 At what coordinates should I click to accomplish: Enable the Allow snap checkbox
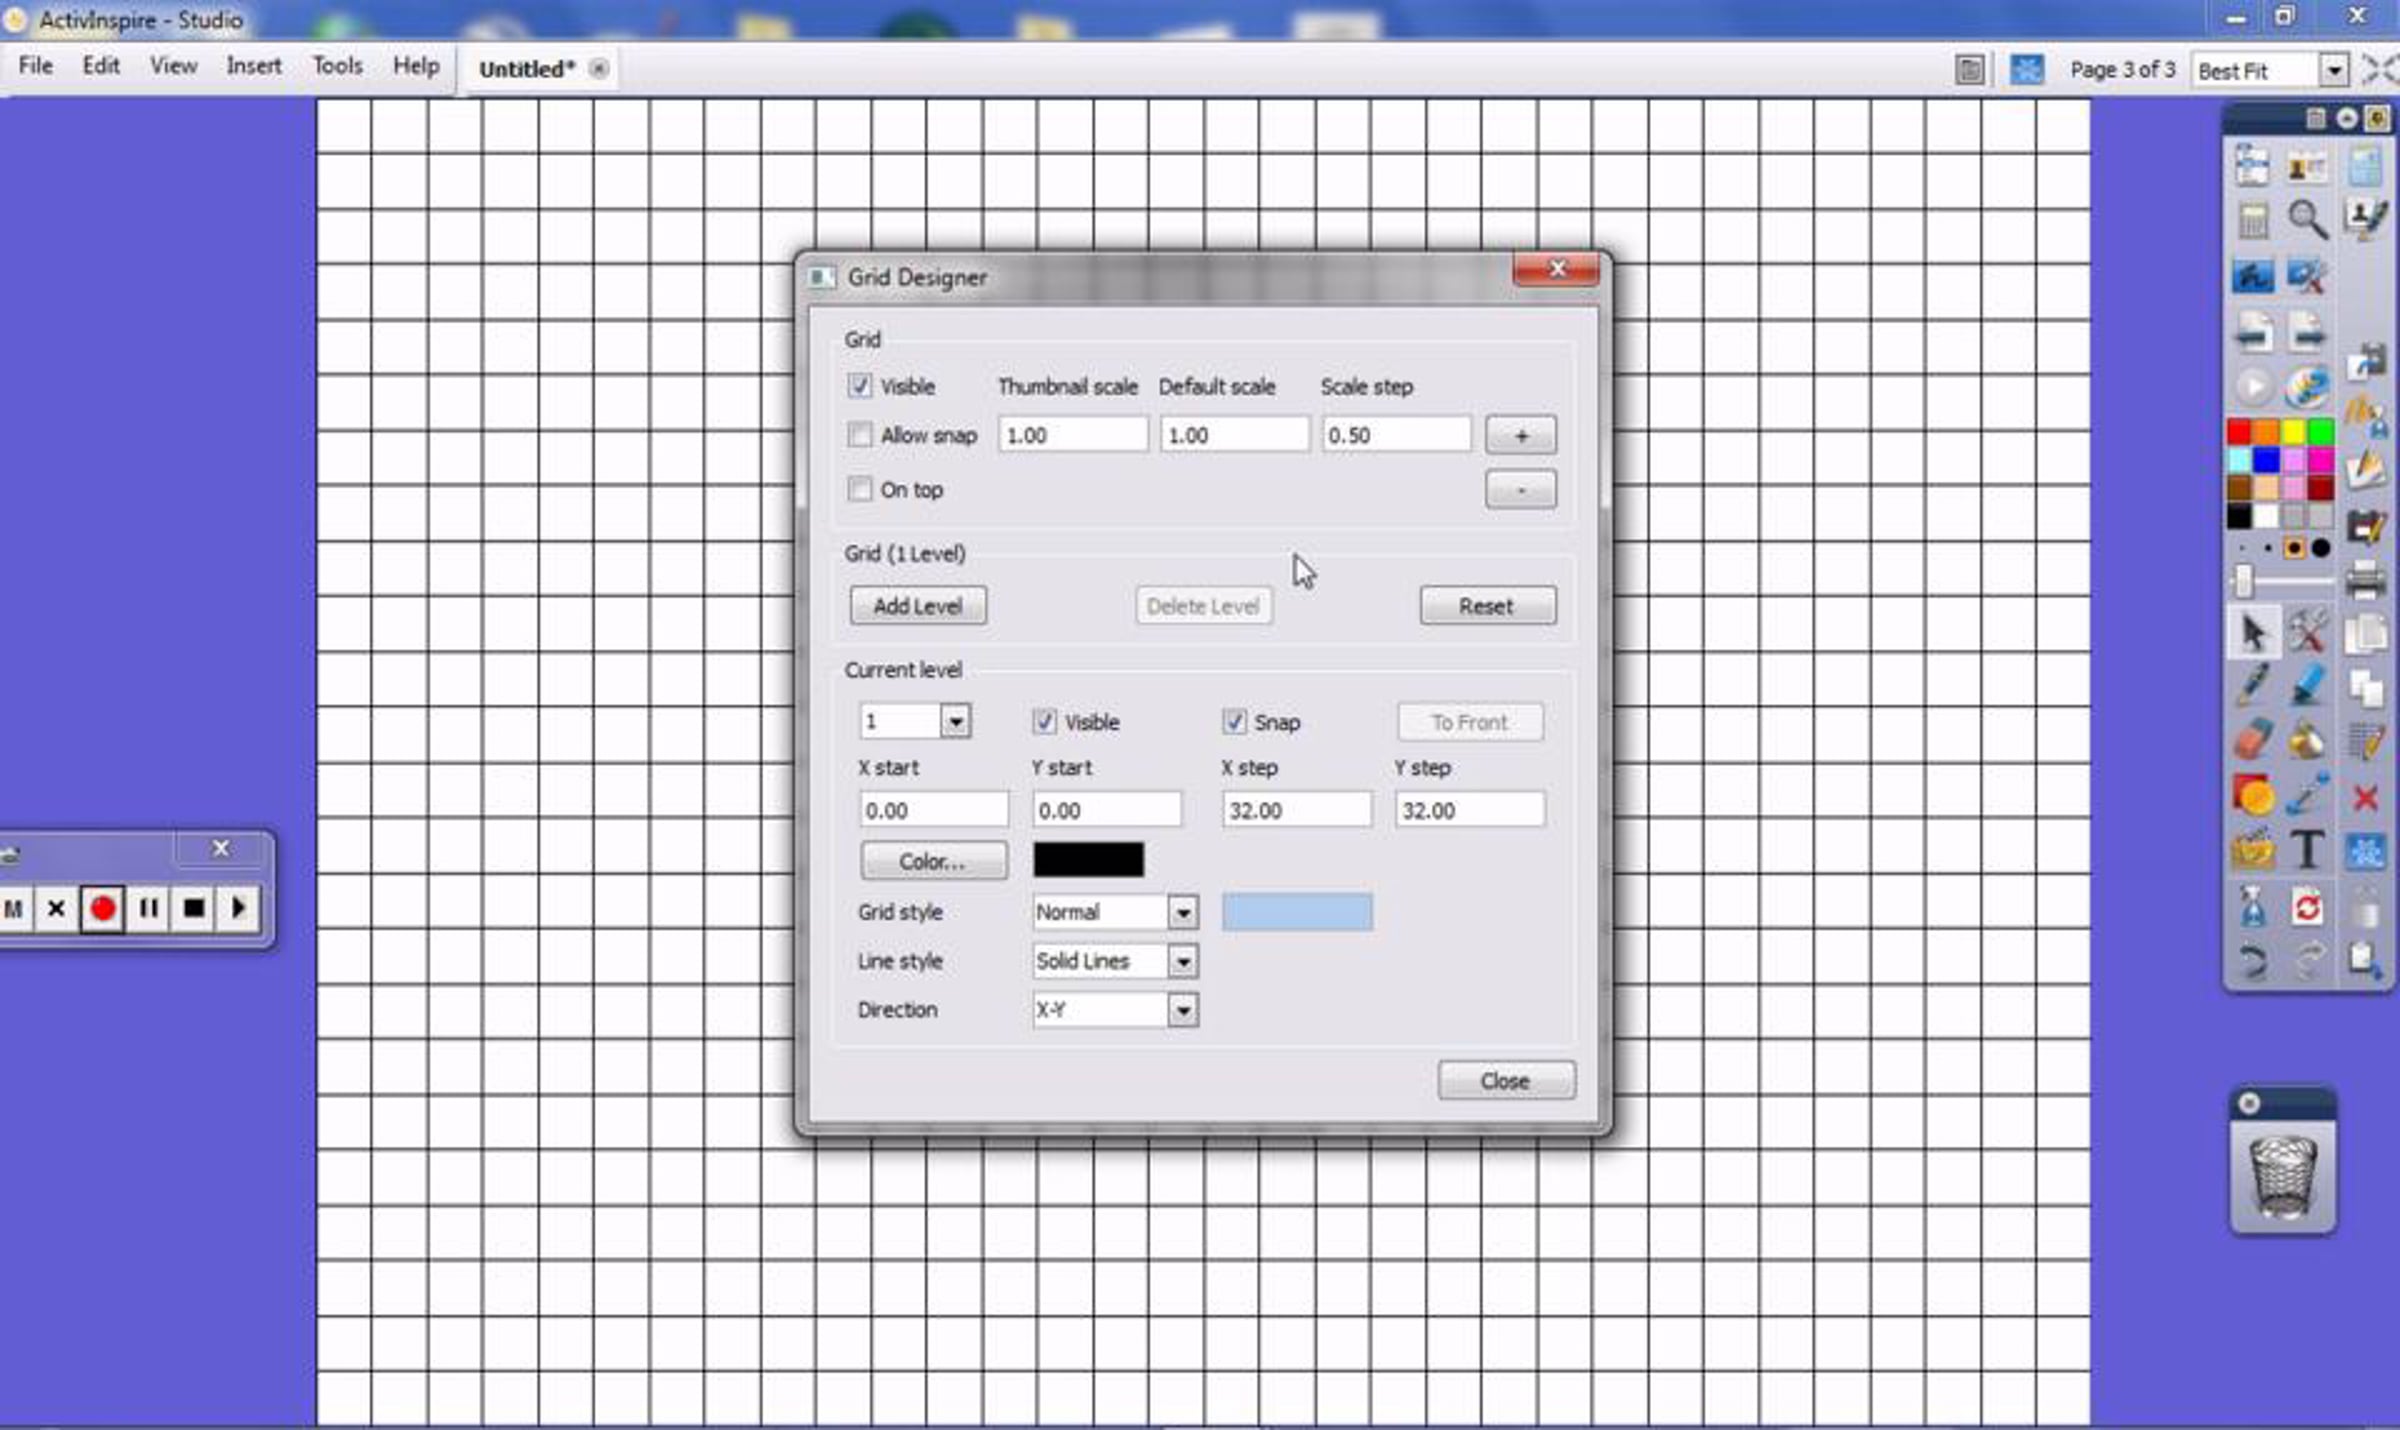pos(859,435)
